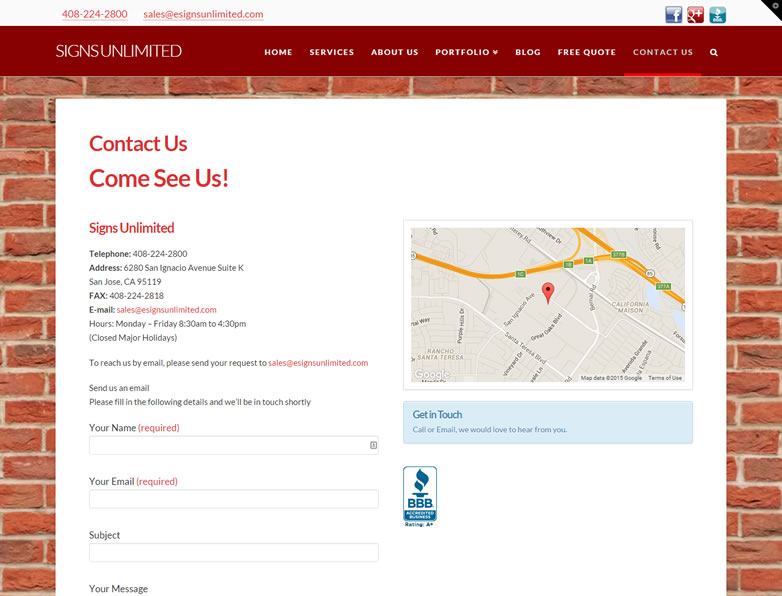This screenshot has height=596, width=782.
Task: Open the map Terms of Use link
Action: (665, 378)
